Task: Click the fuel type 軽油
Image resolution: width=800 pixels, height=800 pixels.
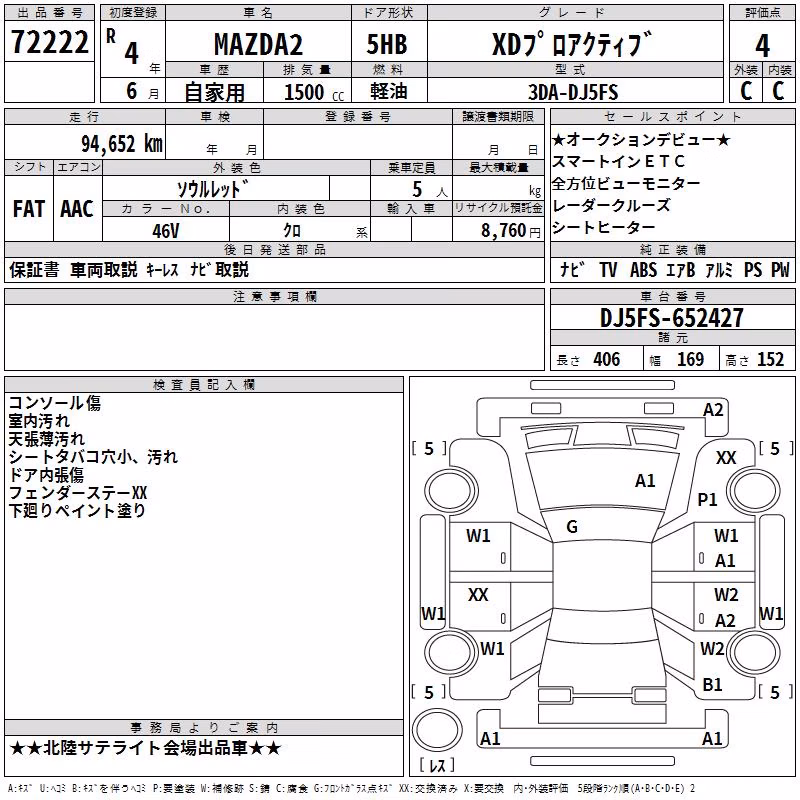Action: [x=389, y=91]
